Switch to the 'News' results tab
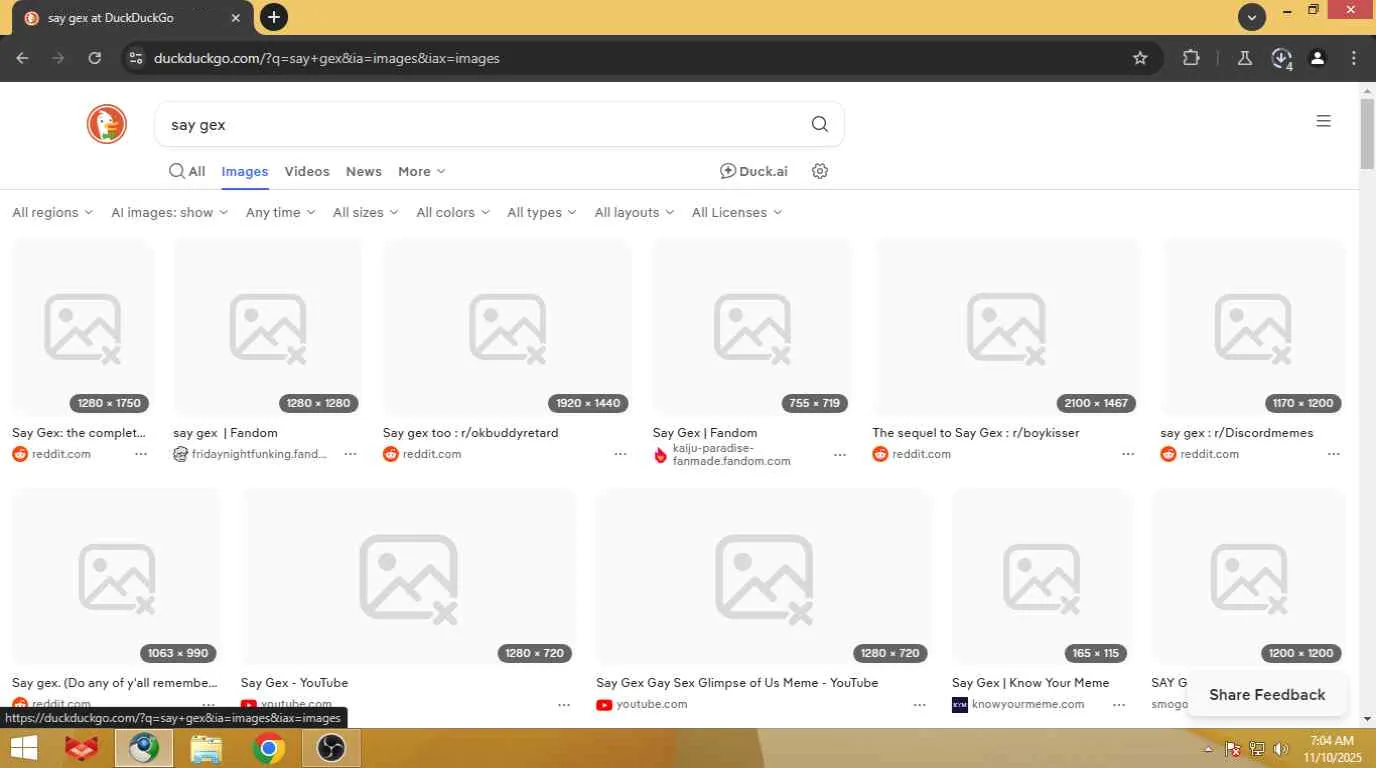1376x768 pixels. (364, 171)
